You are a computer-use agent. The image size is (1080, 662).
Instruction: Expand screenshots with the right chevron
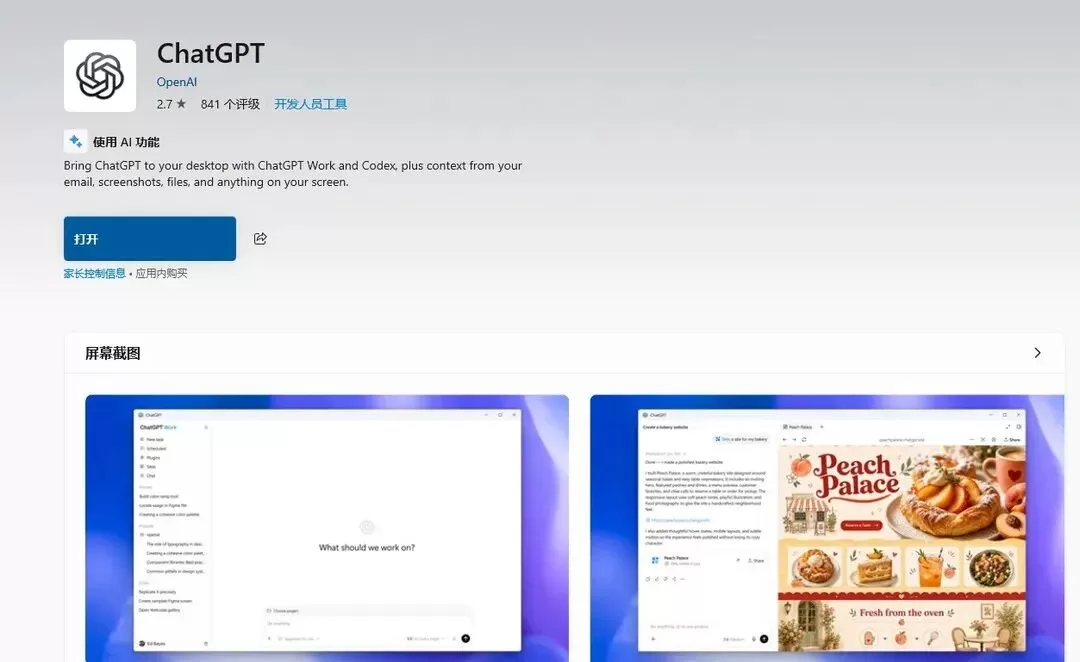click(x=1037, y=353)
